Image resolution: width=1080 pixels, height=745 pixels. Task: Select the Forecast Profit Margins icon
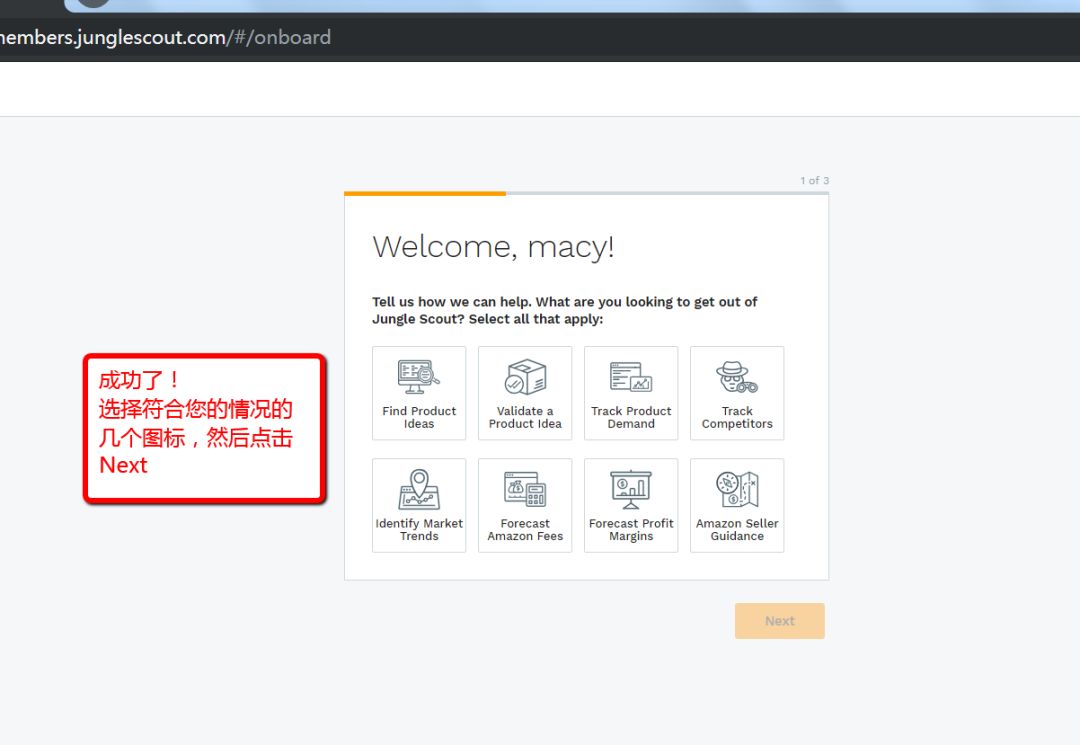coord(631,490)
